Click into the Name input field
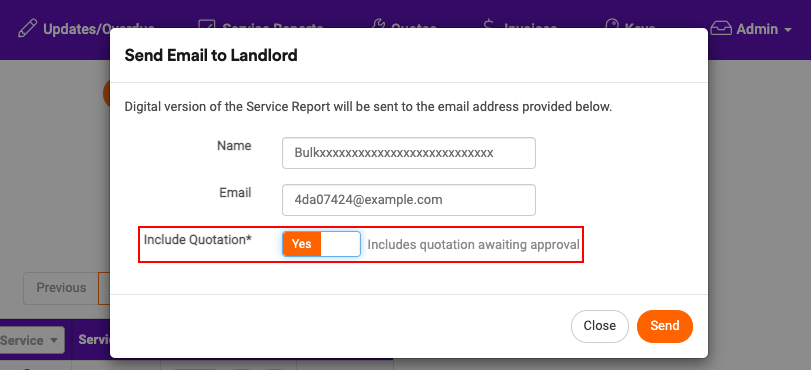 click(409, 153)
